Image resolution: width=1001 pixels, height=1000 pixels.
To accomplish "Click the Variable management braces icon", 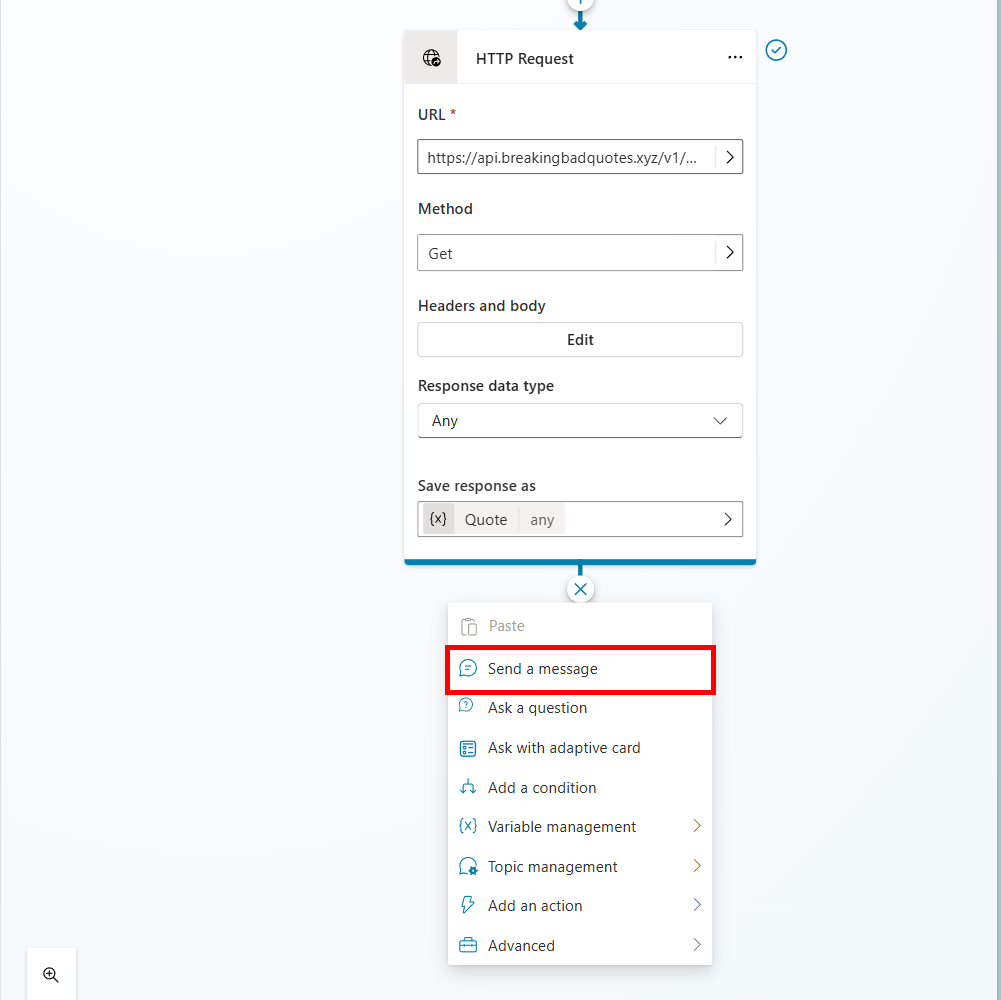I will (467, 826).
